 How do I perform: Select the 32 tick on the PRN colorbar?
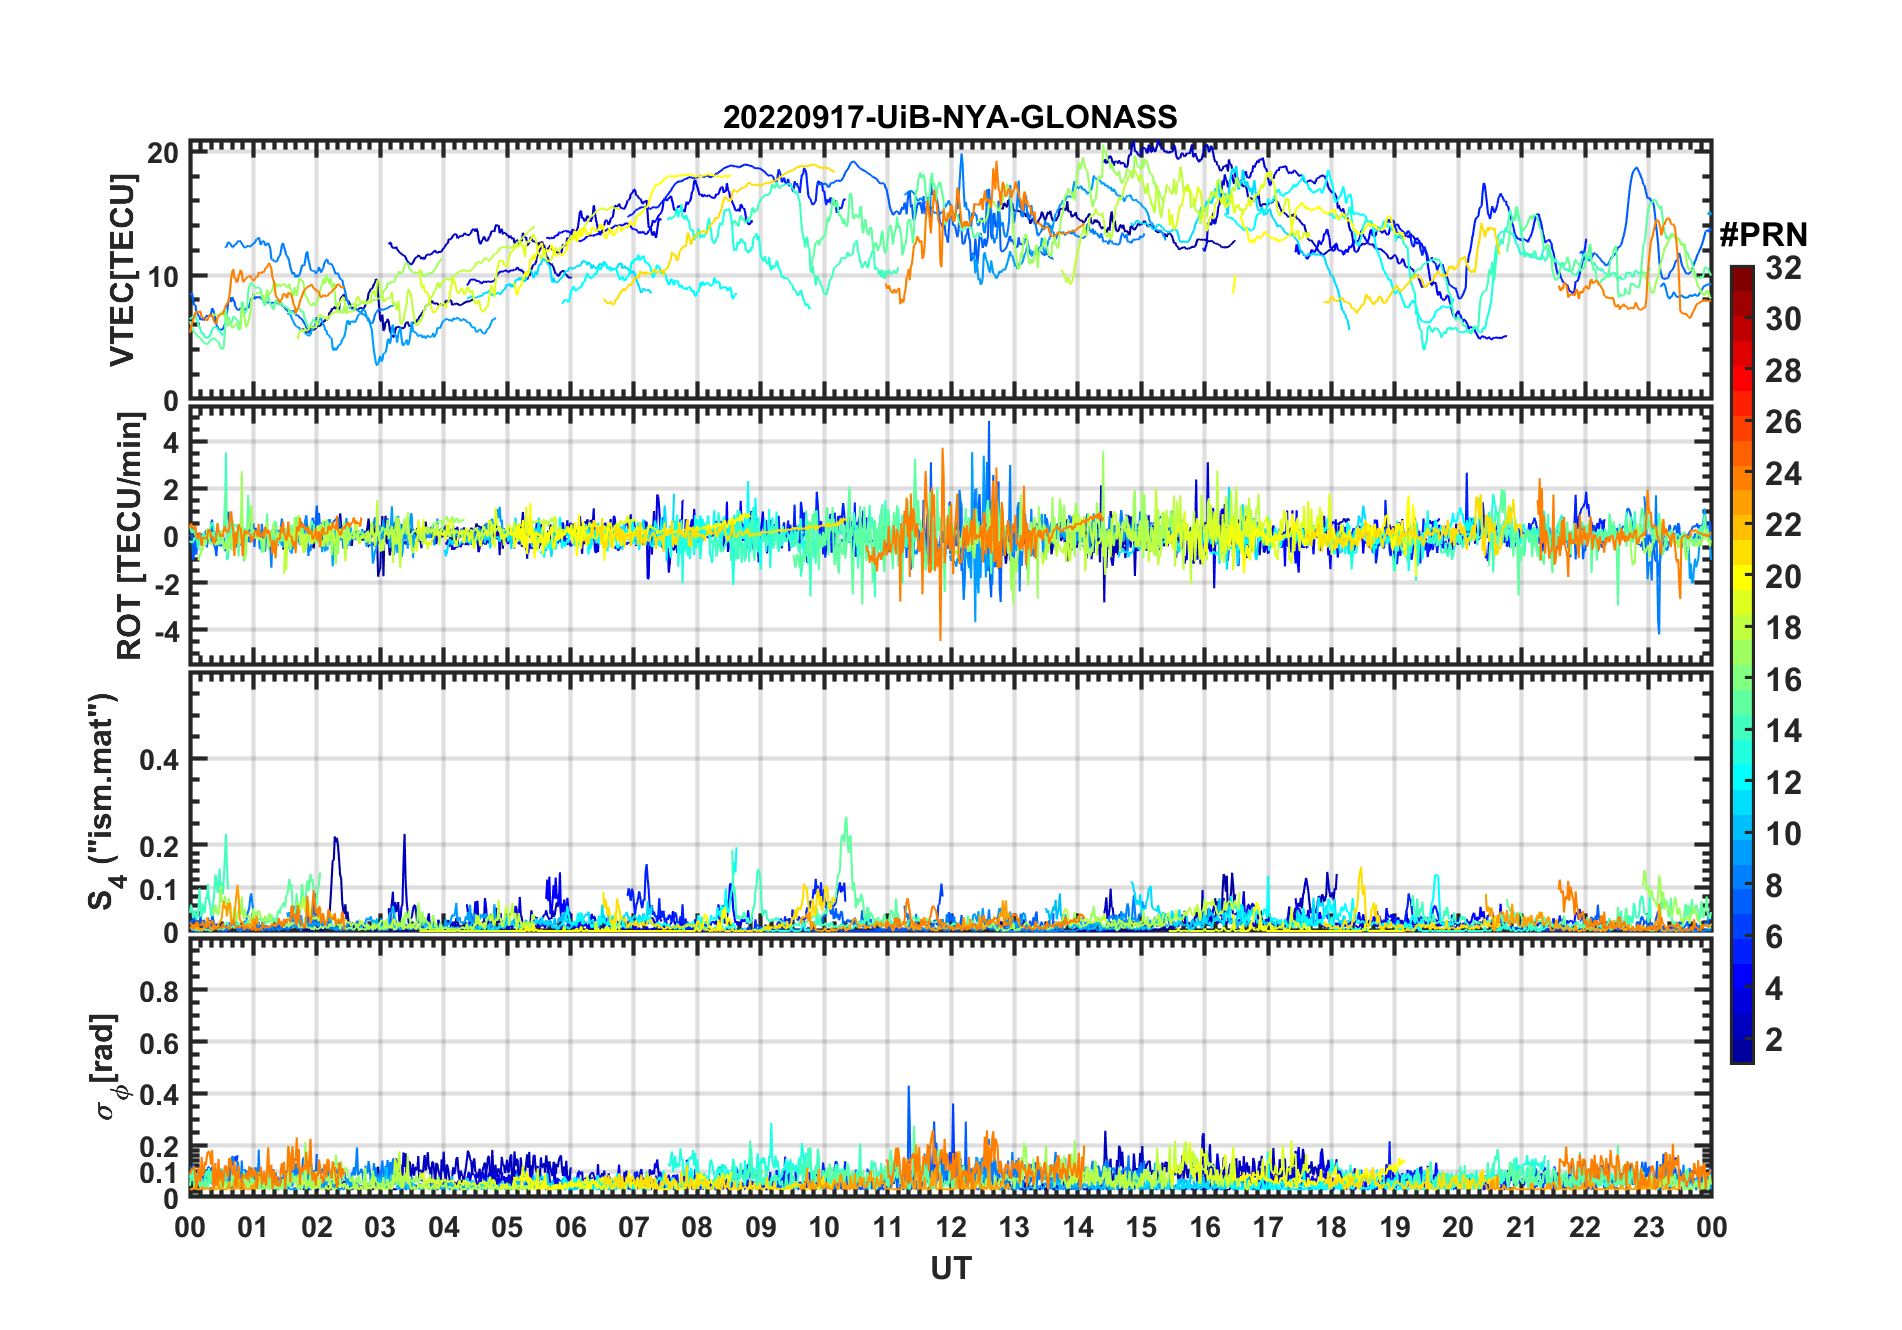(x=1783, y=268)
